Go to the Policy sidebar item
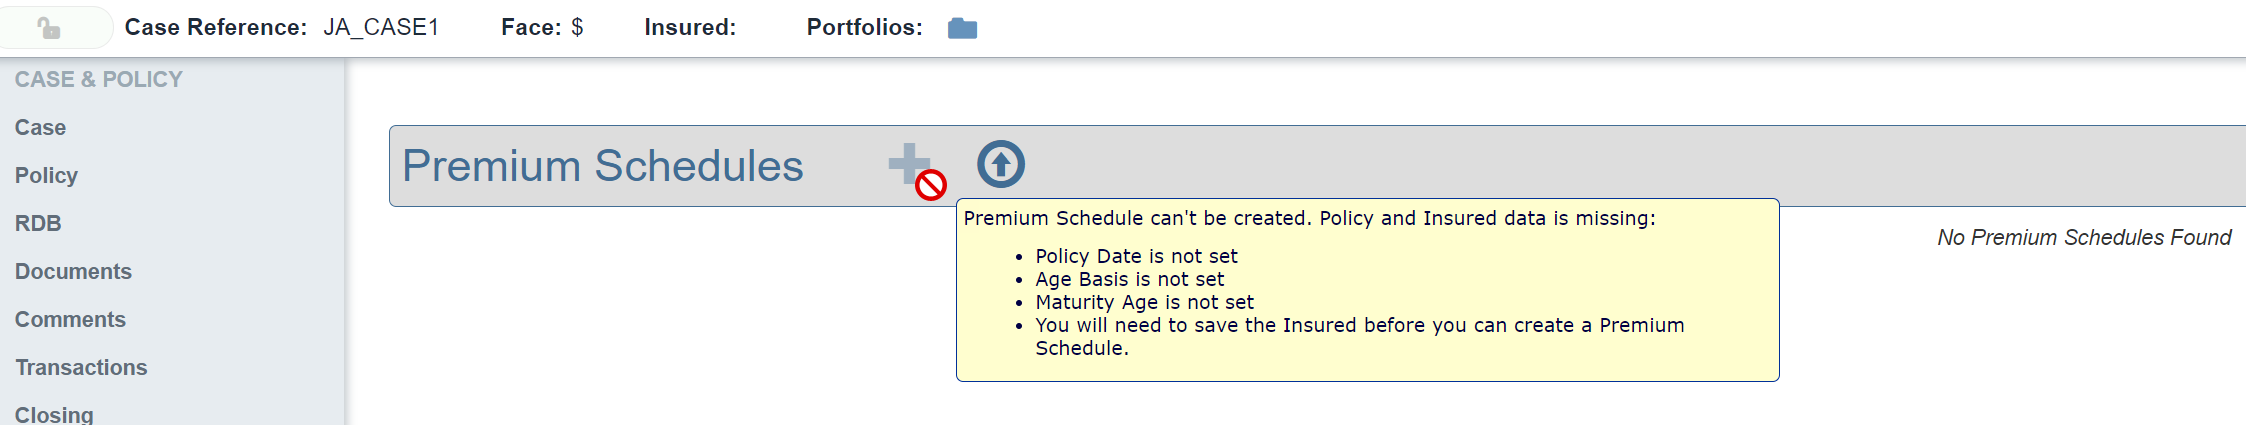 click(46, 176)
